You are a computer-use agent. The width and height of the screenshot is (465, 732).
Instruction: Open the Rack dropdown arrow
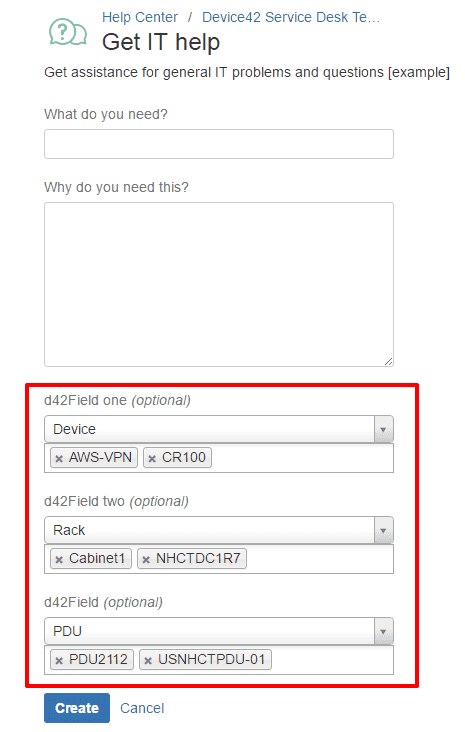tap(383, 530)
